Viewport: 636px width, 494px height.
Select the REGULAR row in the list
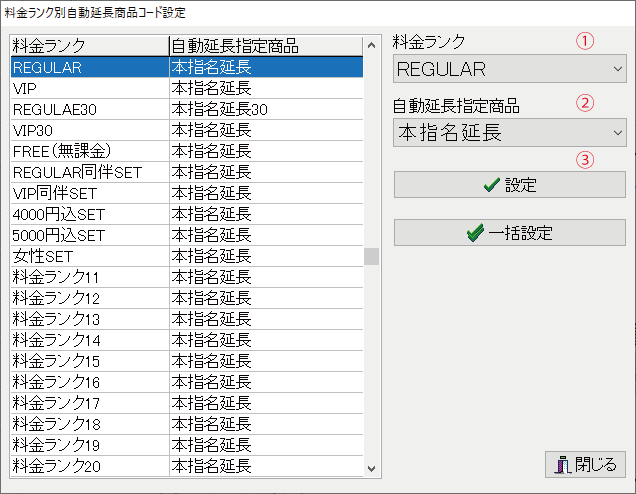pyautogui.click(x=187, y=67)
